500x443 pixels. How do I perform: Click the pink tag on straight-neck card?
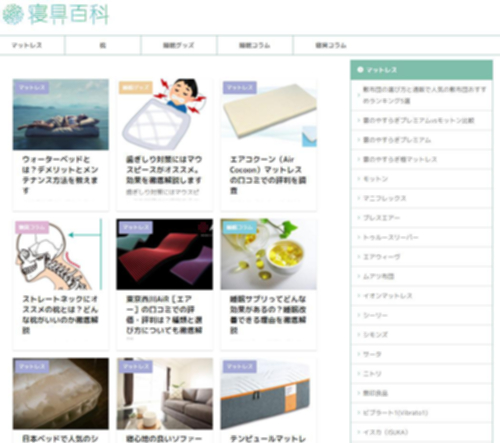[31, 227]
